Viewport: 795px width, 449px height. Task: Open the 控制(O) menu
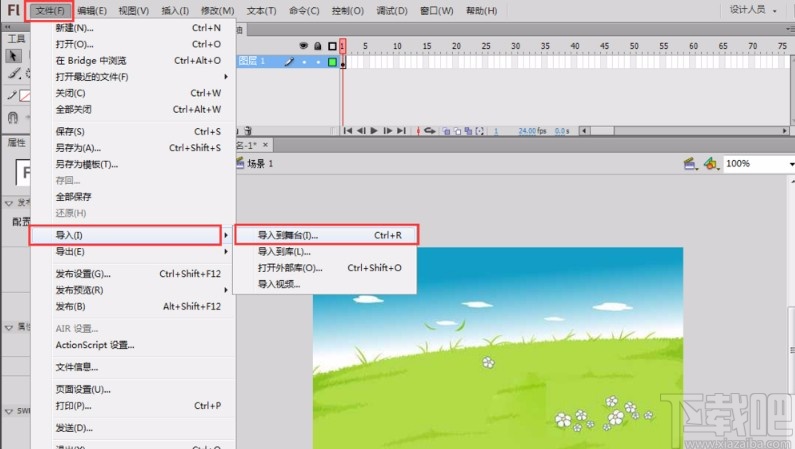pos(348,10)
